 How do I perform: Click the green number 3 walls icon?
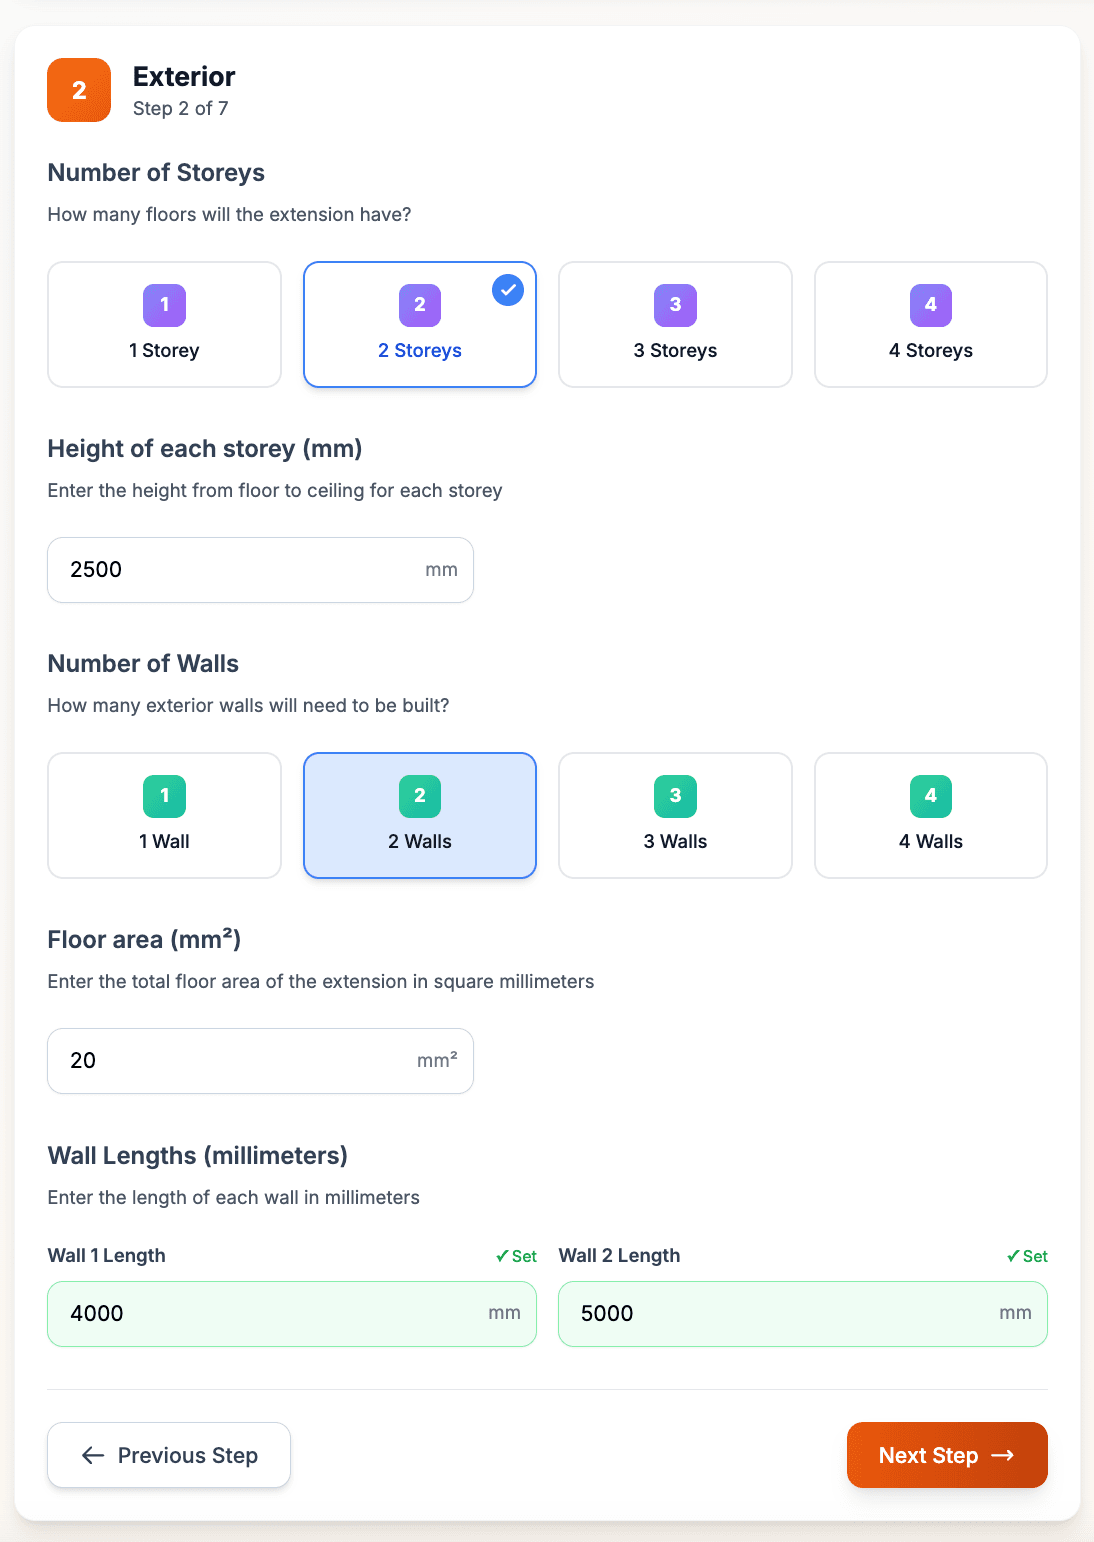pos(675,796)
